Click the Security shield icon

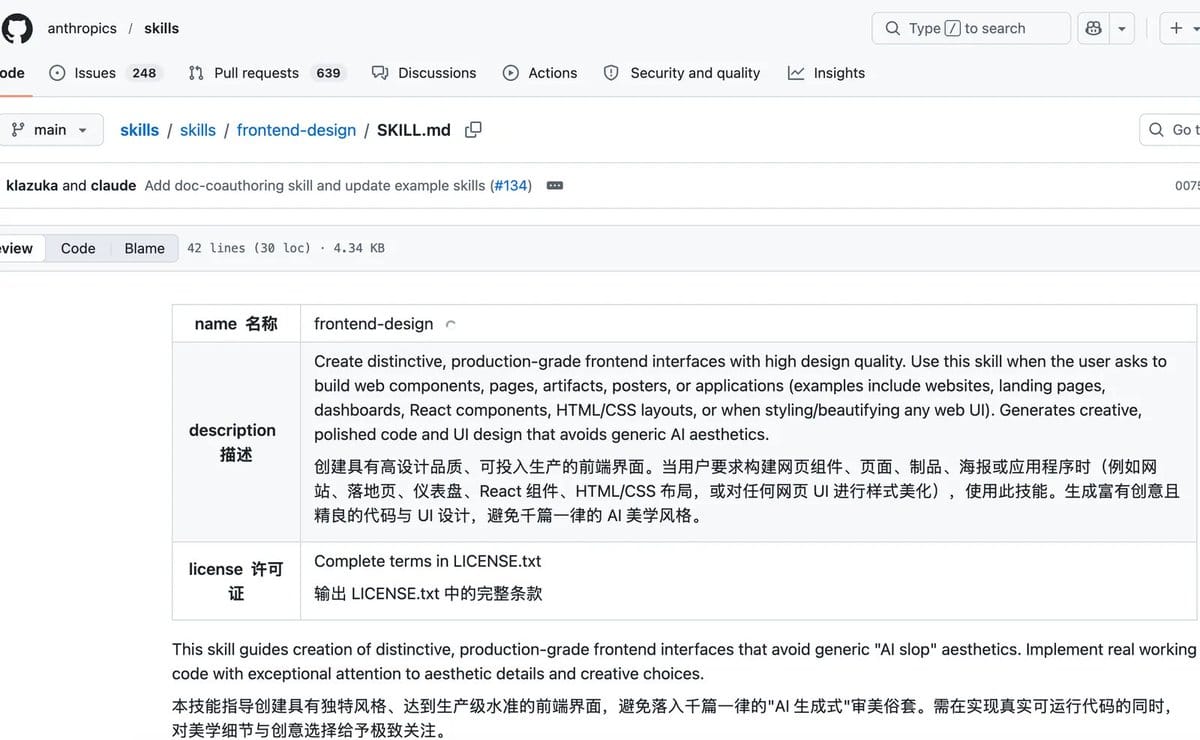611,73
